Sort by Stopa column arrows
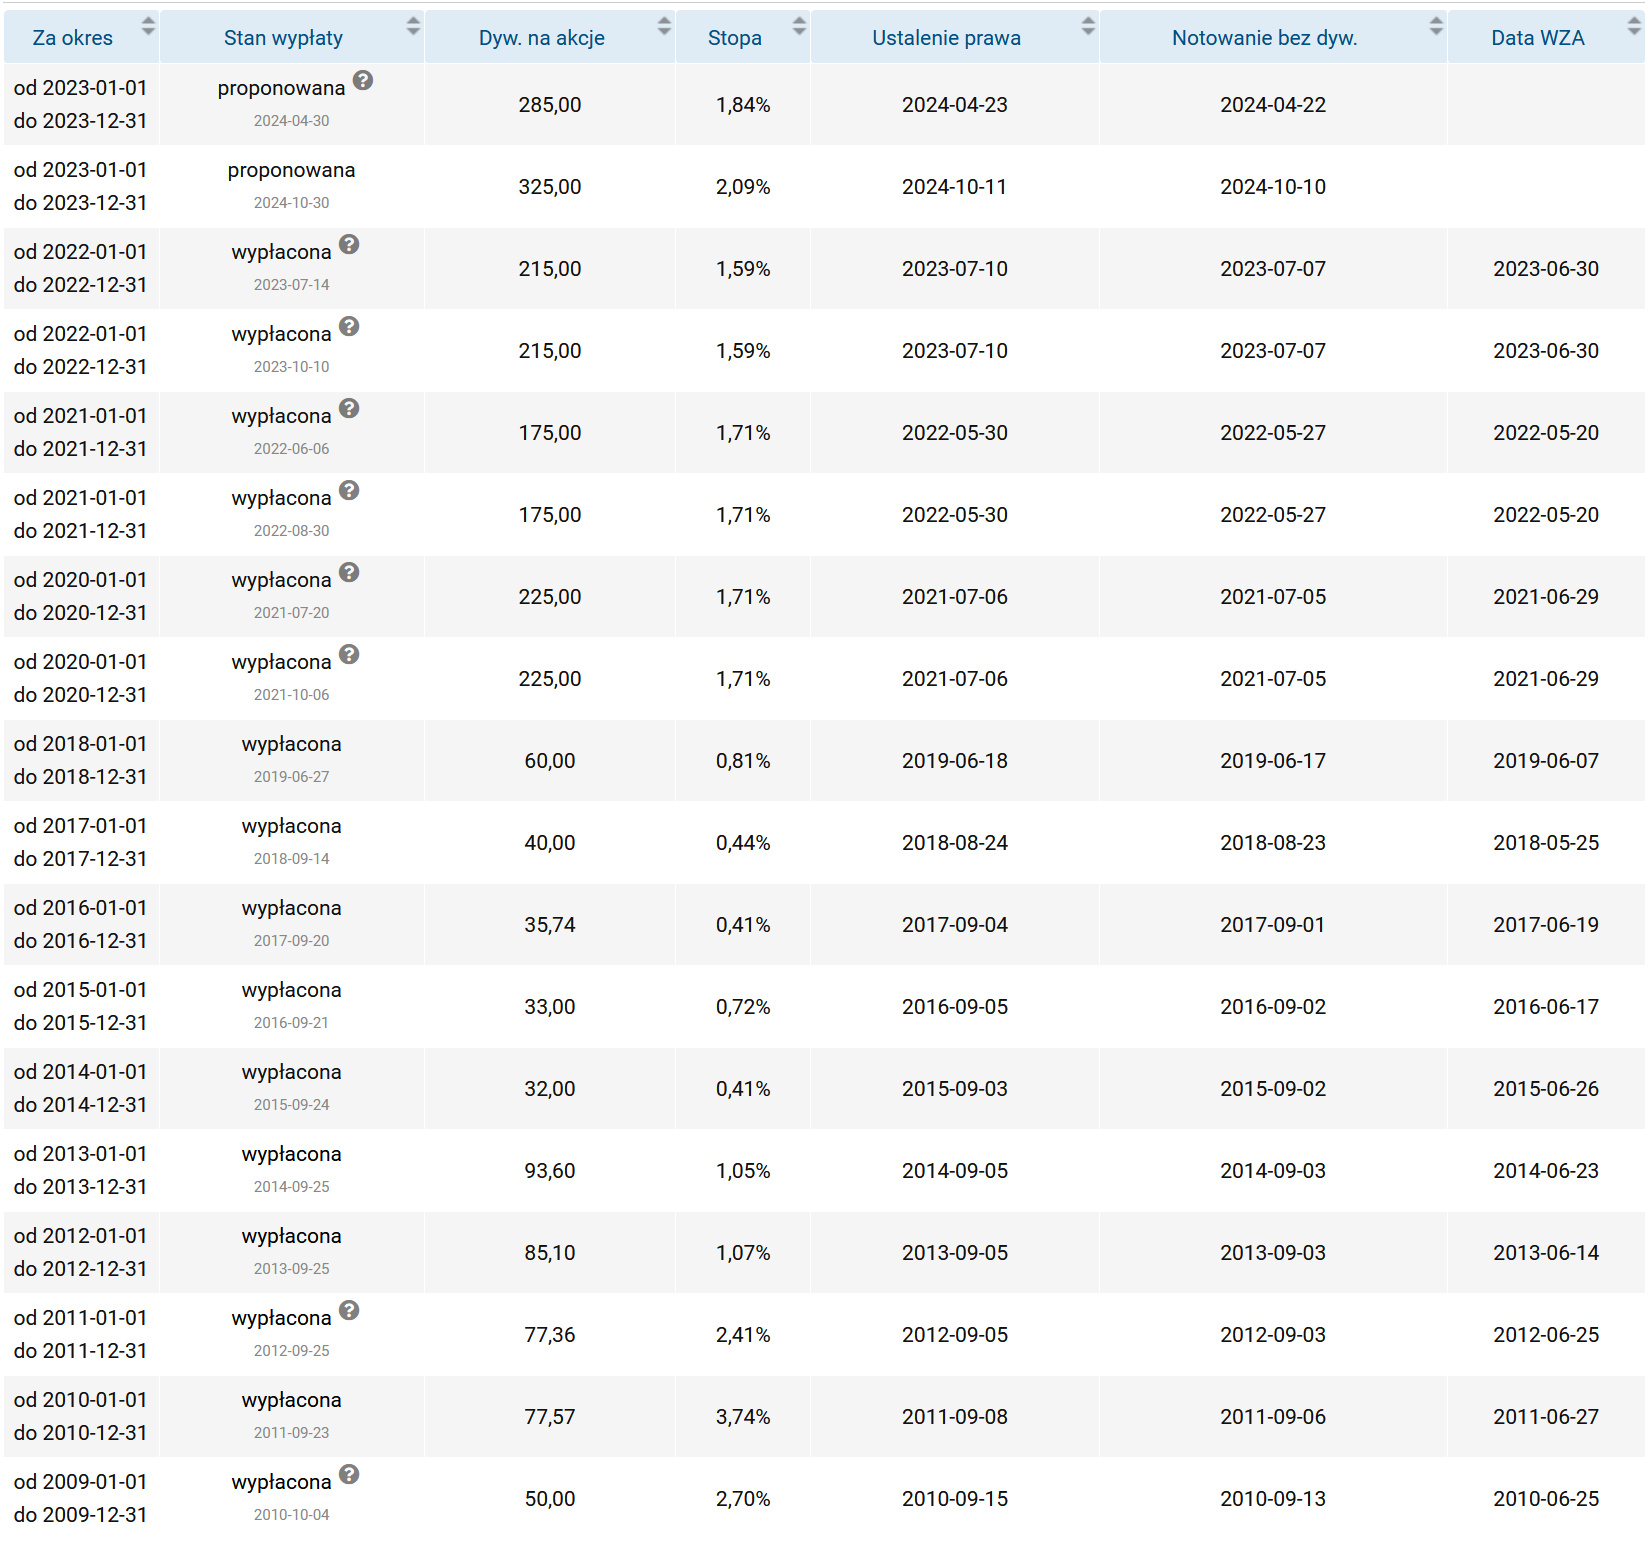Image resolution: width=1650 pixels, height=1549 pixels. pyautogui.click(x=799, y=27)
